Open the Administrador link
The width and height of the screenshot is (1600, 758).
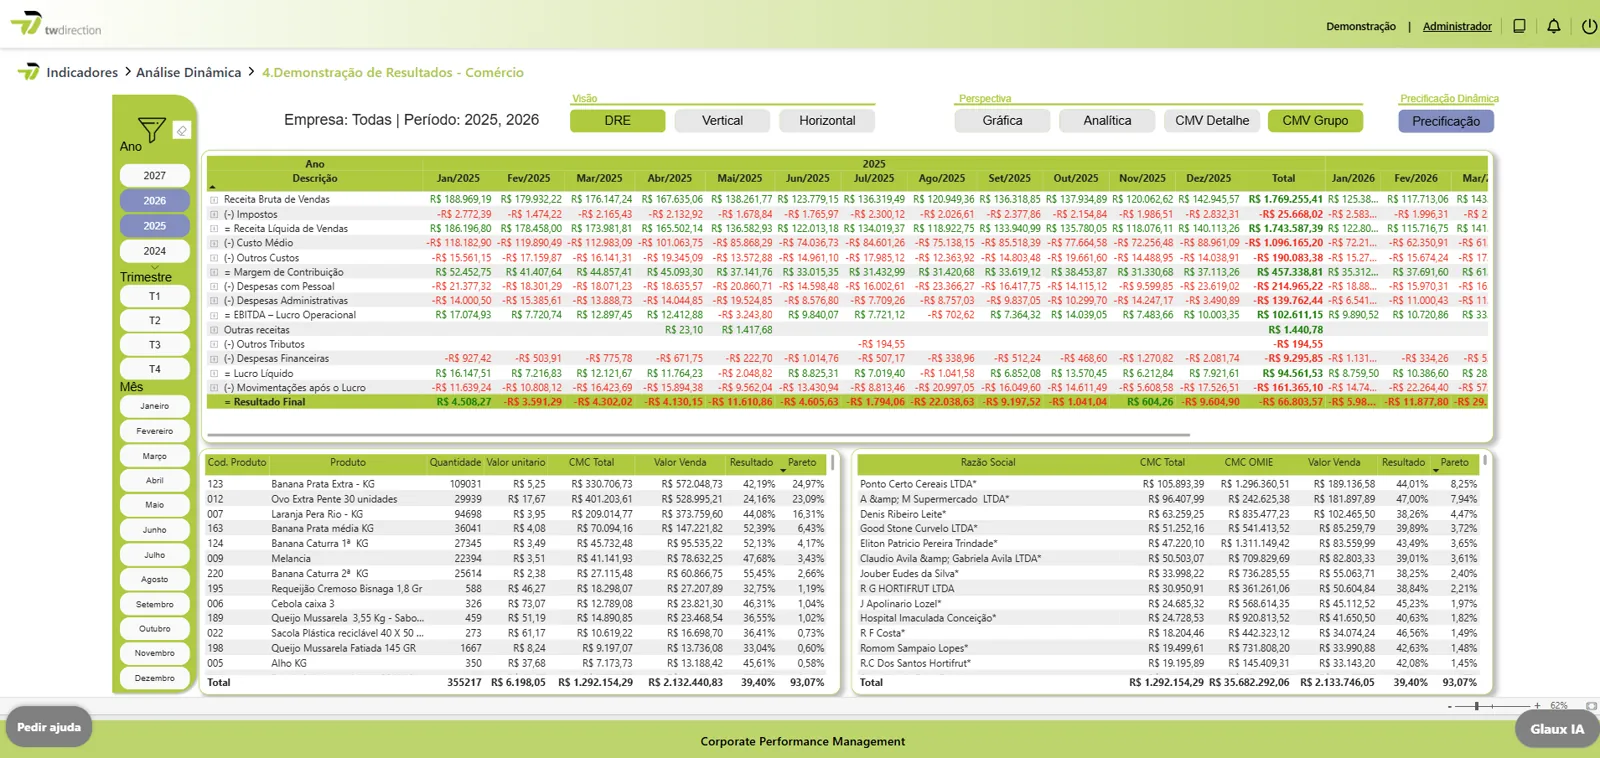click(1457, 27)
